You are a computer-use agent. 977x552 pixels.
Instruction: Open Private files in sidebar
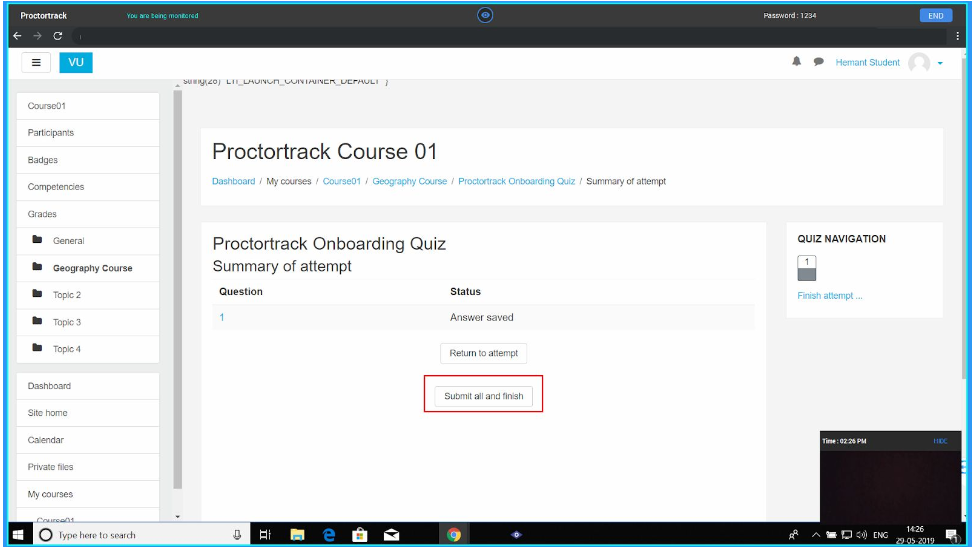[x=88, y=467]
